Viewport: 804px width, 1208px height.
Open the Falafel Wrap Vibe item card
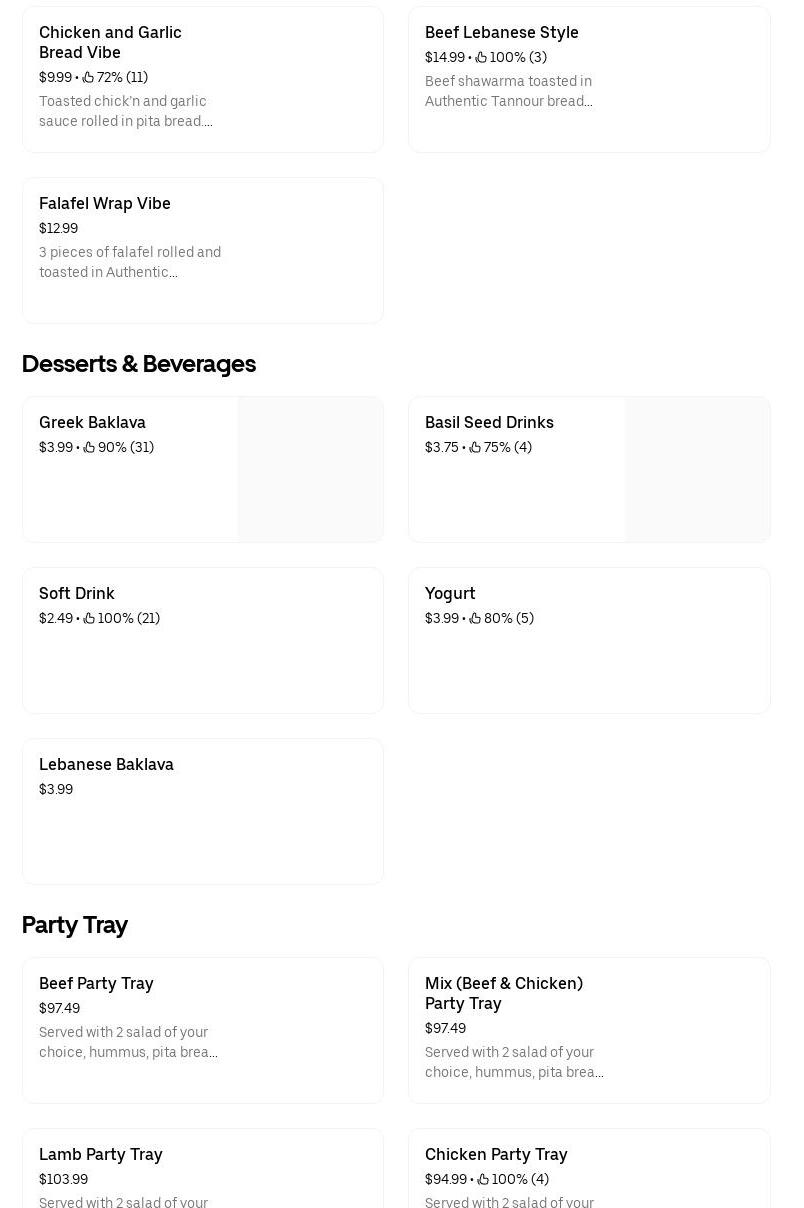tap(203, 250)
